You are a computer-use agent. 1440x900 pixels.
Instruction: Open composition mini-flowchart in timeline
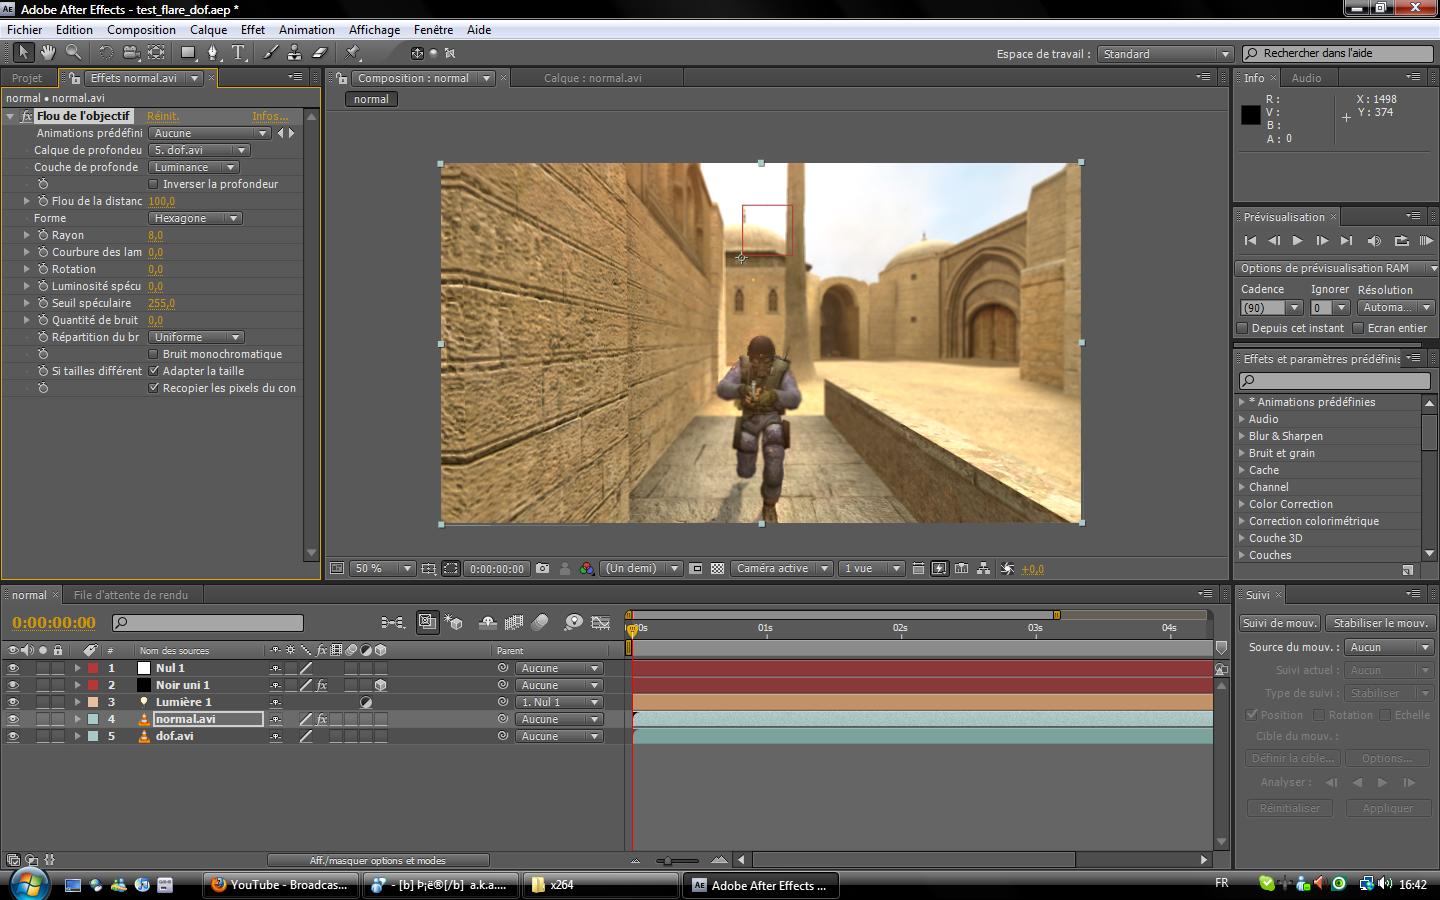click(x=393, y=622)
